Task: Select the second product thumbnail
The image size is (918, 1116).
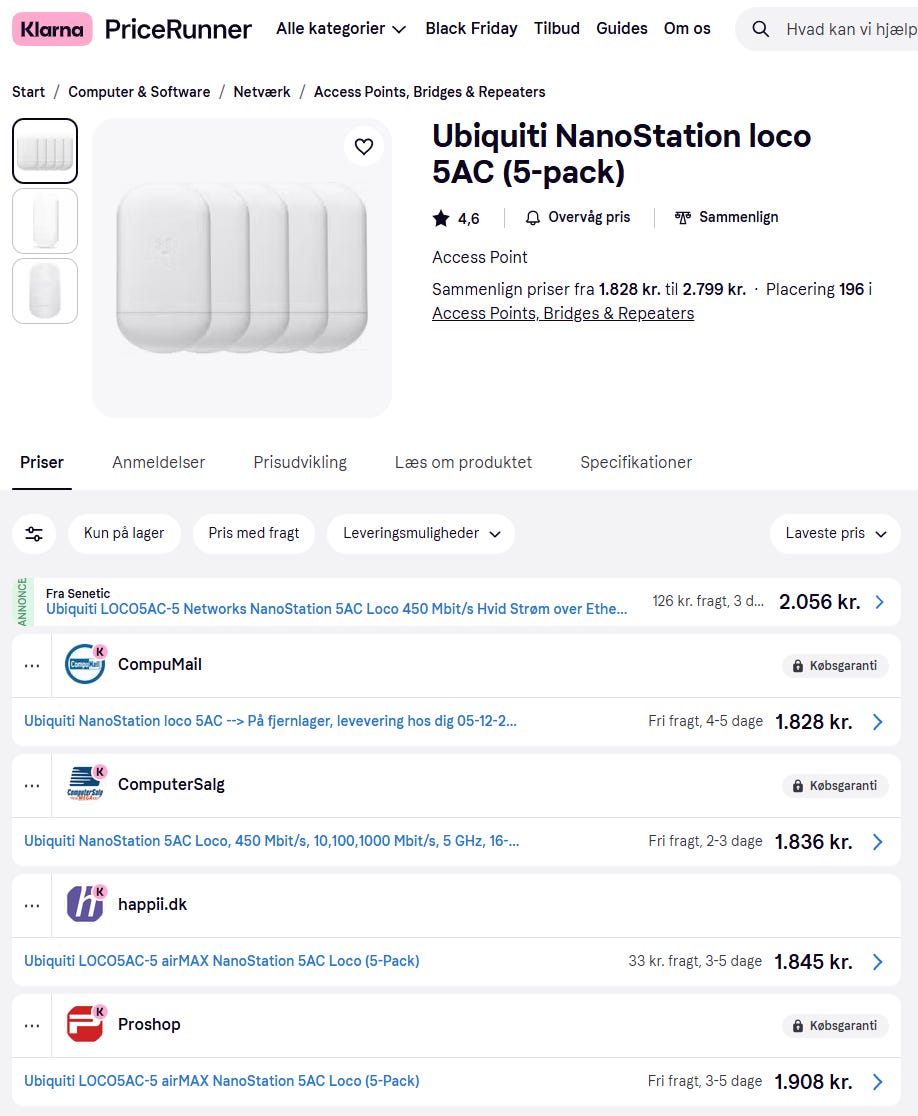Action: pyautogui.click(x=45, y=221)
